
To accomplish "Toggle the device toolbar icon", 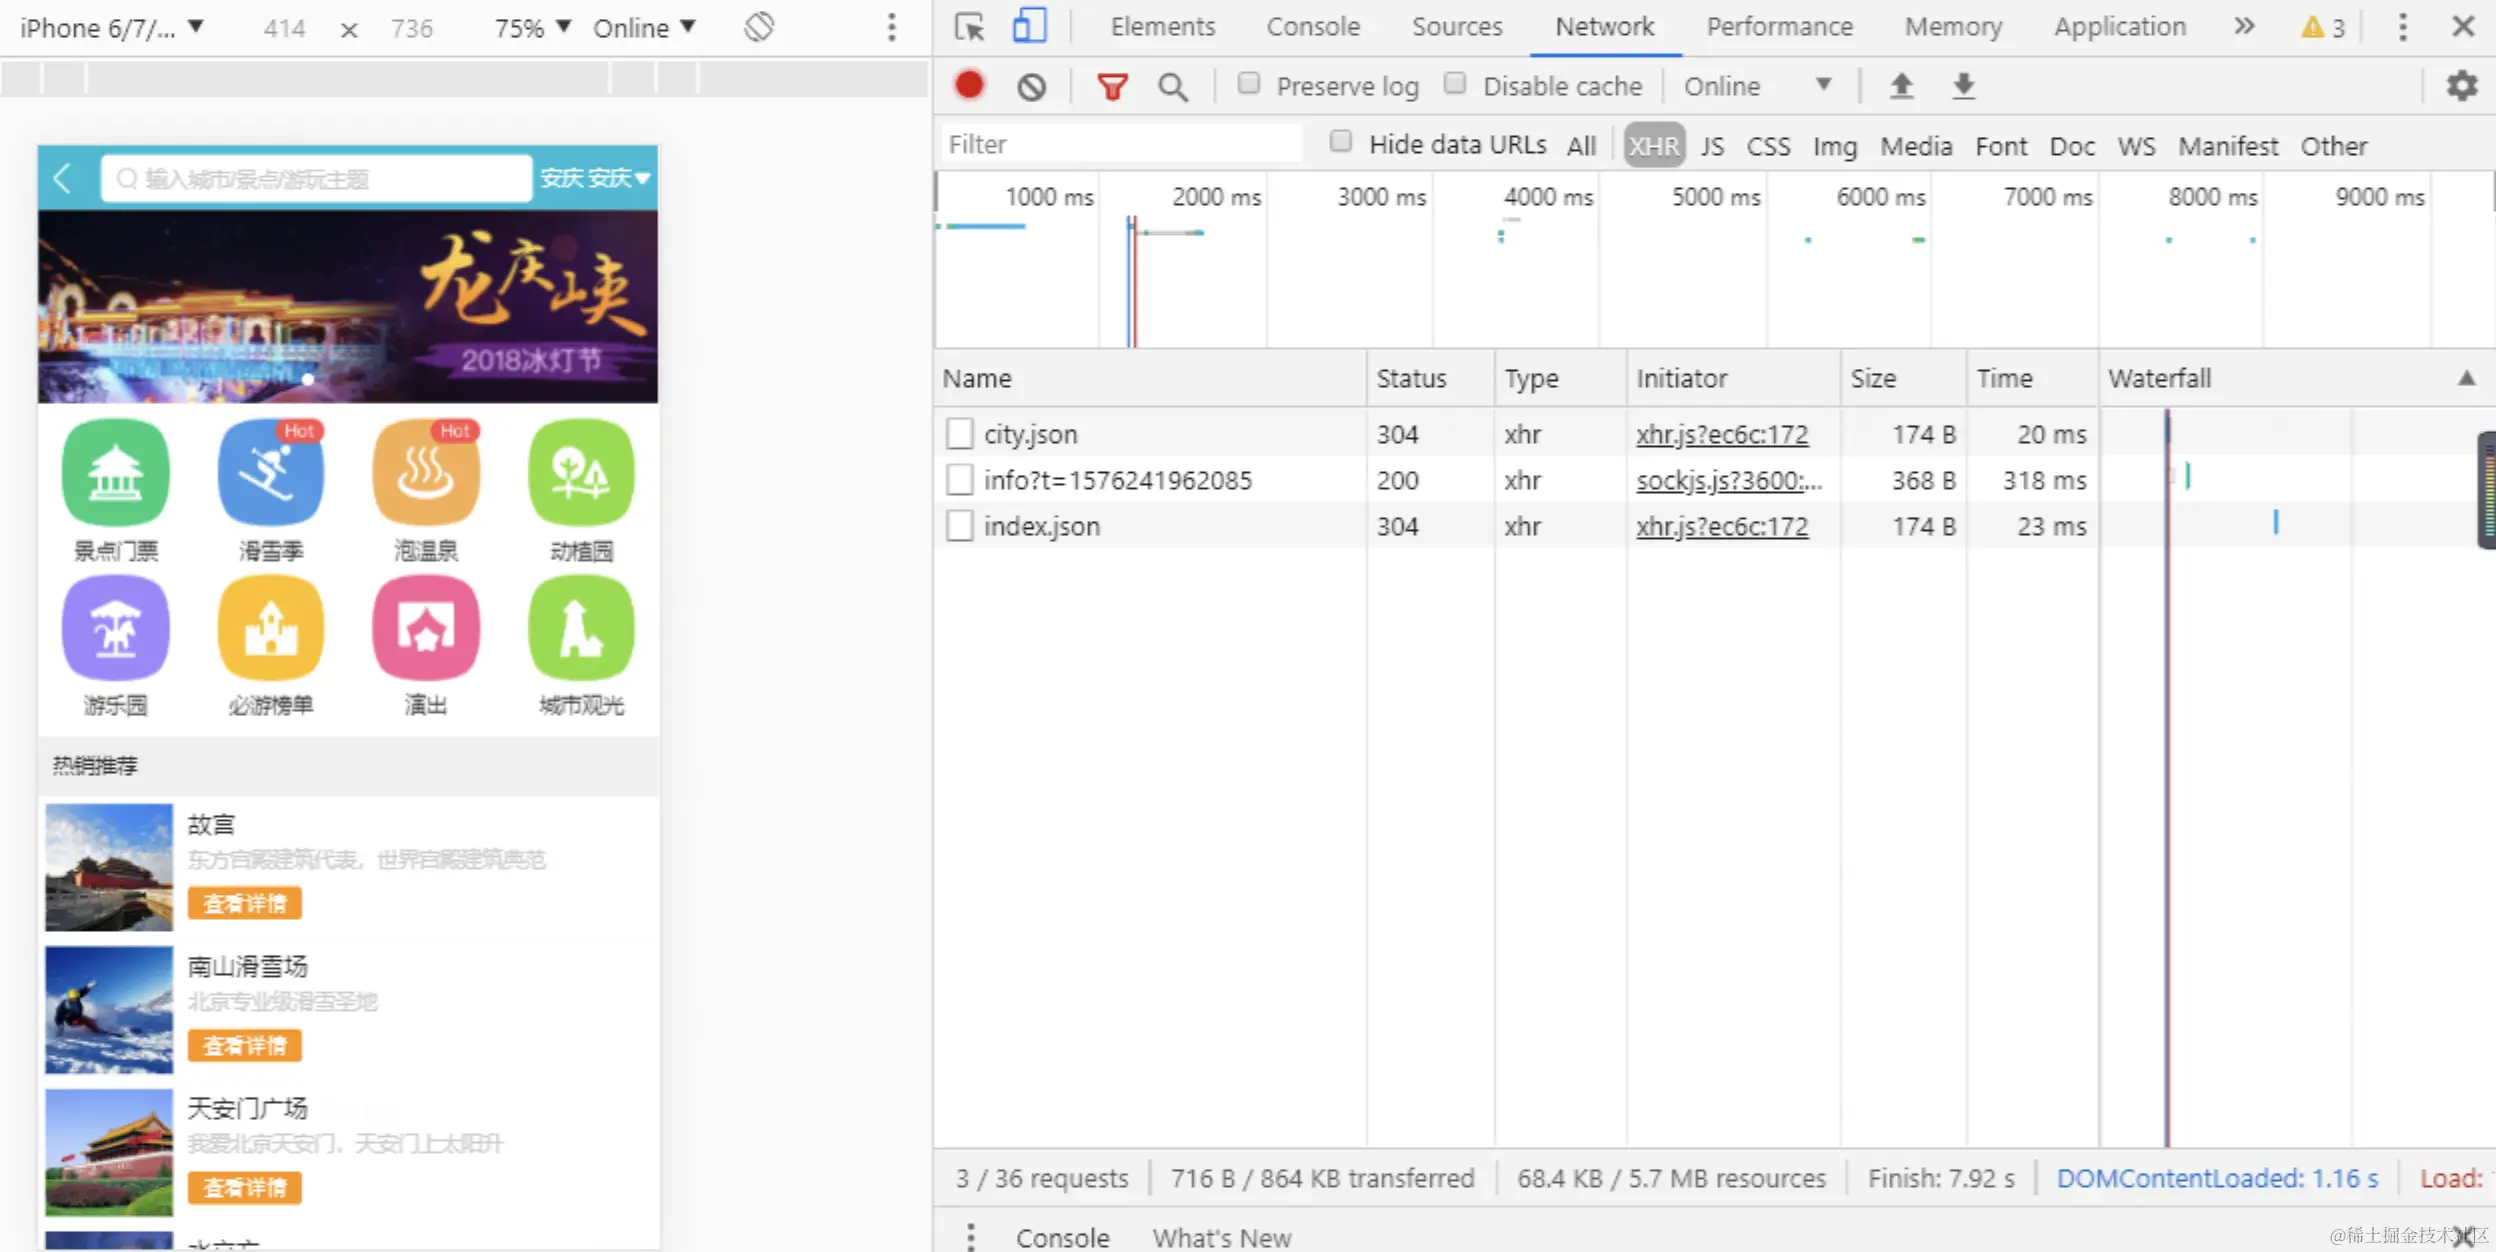I will 1029,26.
